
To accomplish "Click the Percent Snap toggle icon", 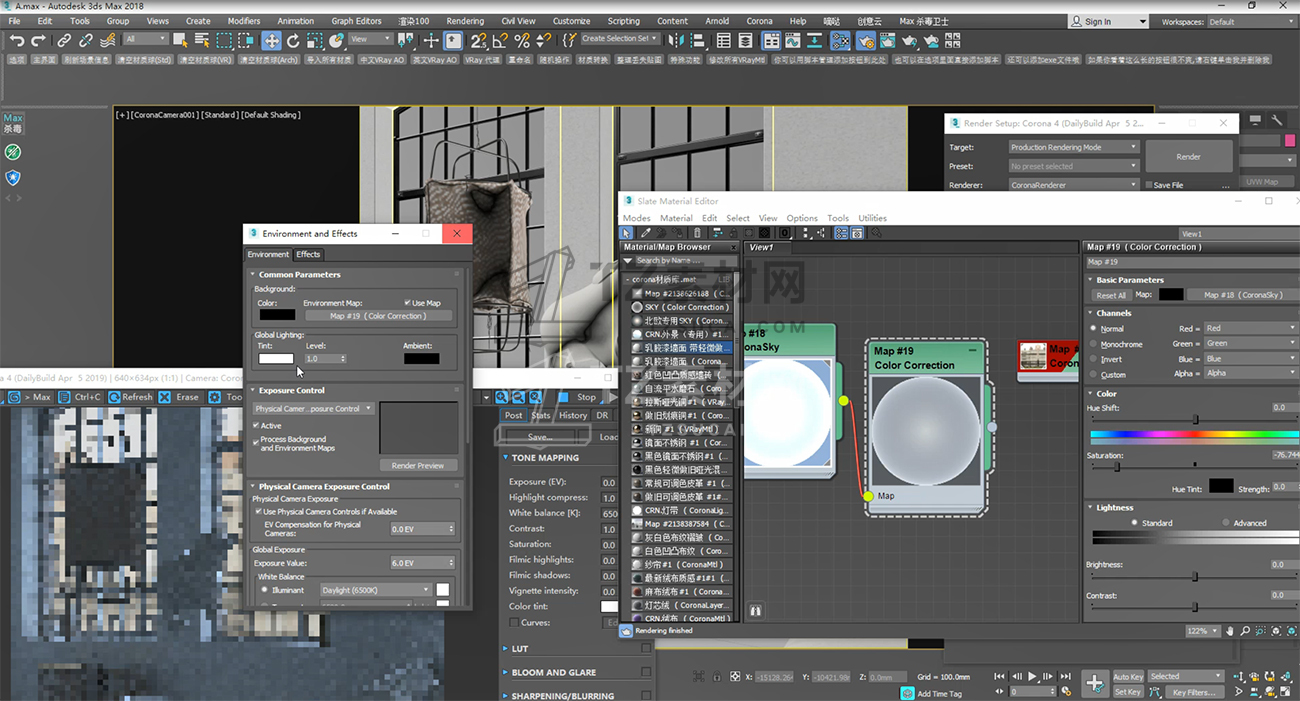I will click(522, 40).
